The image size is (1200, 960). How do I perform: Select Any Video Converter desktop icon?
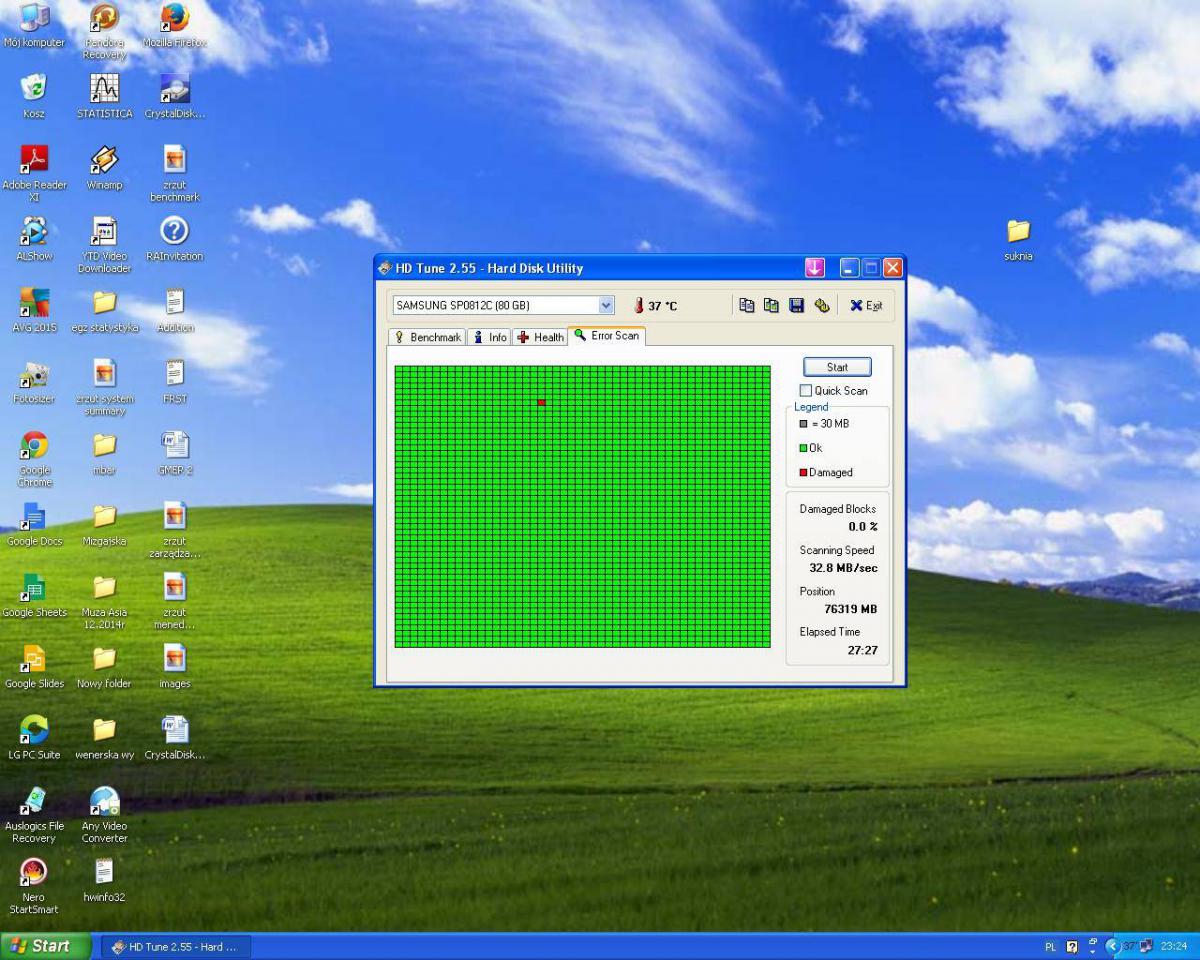(x=104, y=813)
